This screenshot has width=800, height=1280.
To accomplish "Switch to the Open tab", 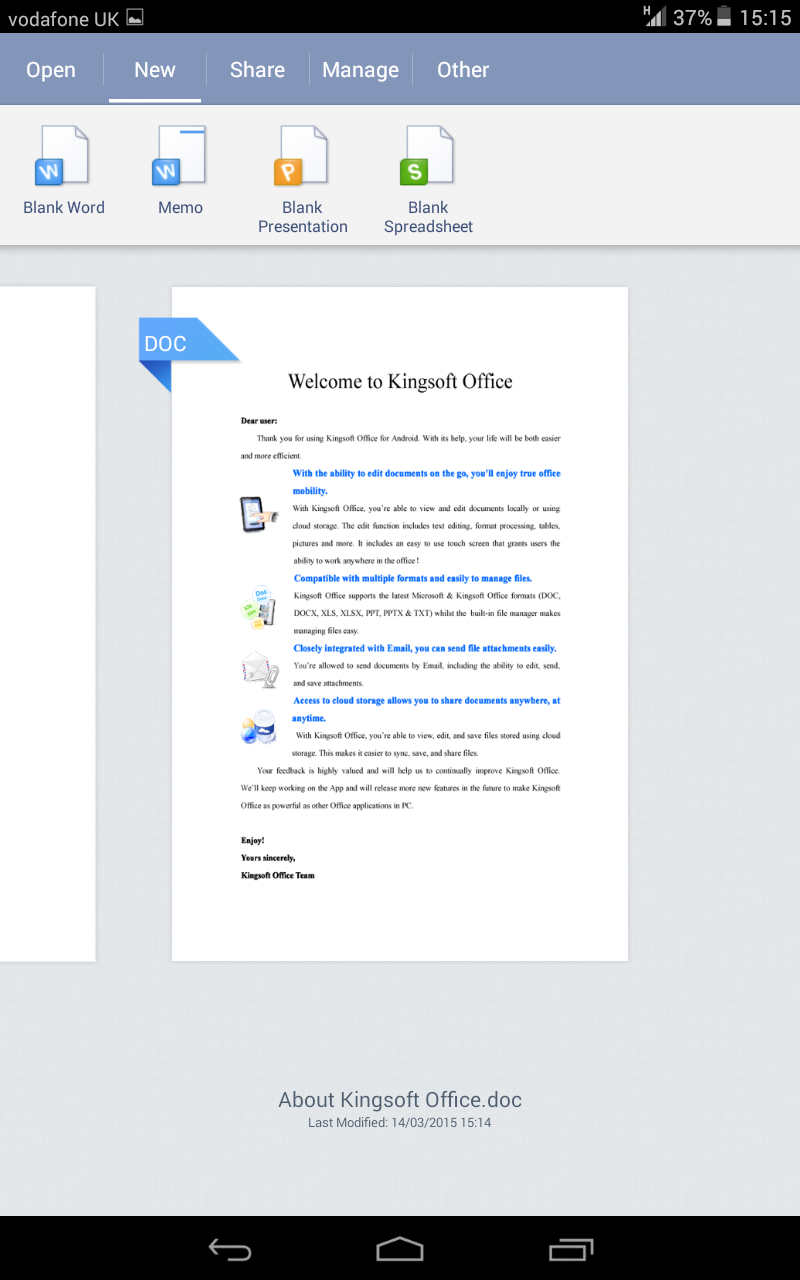I will coord(51,70).
